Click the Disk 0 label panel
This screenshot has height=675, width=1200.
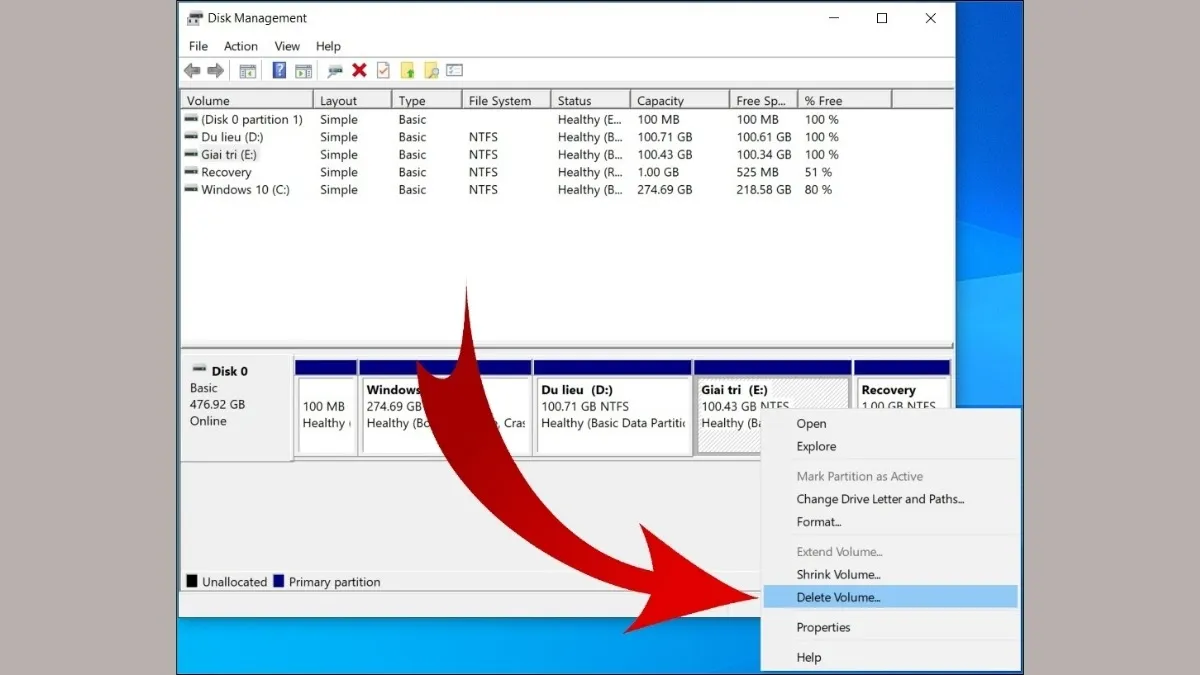coord(236,405)
